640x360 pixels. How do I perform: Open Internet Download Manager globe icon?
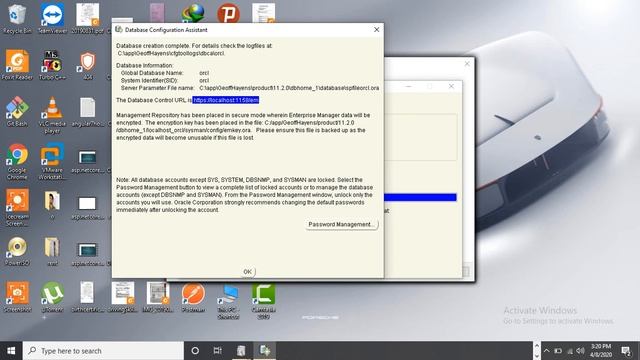click(193, 13)
